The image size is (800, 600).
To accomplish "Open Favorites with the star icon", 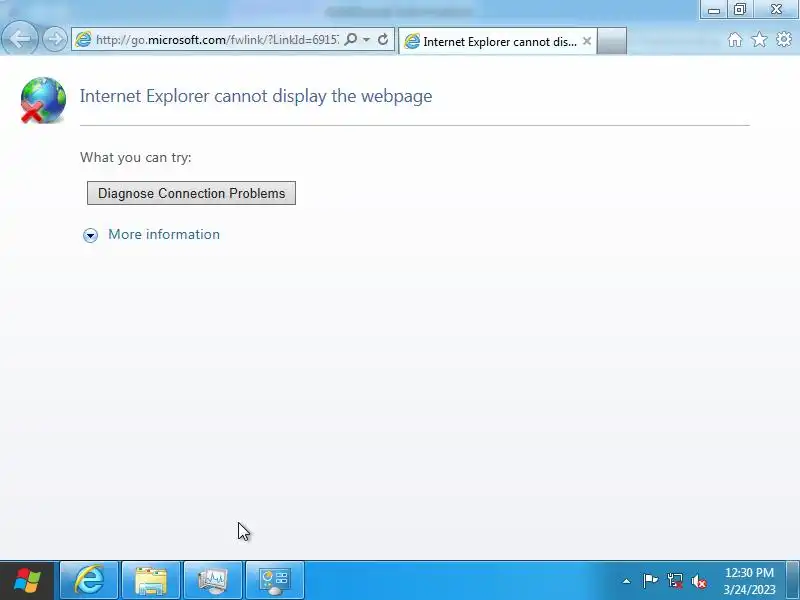I will tap(759, 40).
